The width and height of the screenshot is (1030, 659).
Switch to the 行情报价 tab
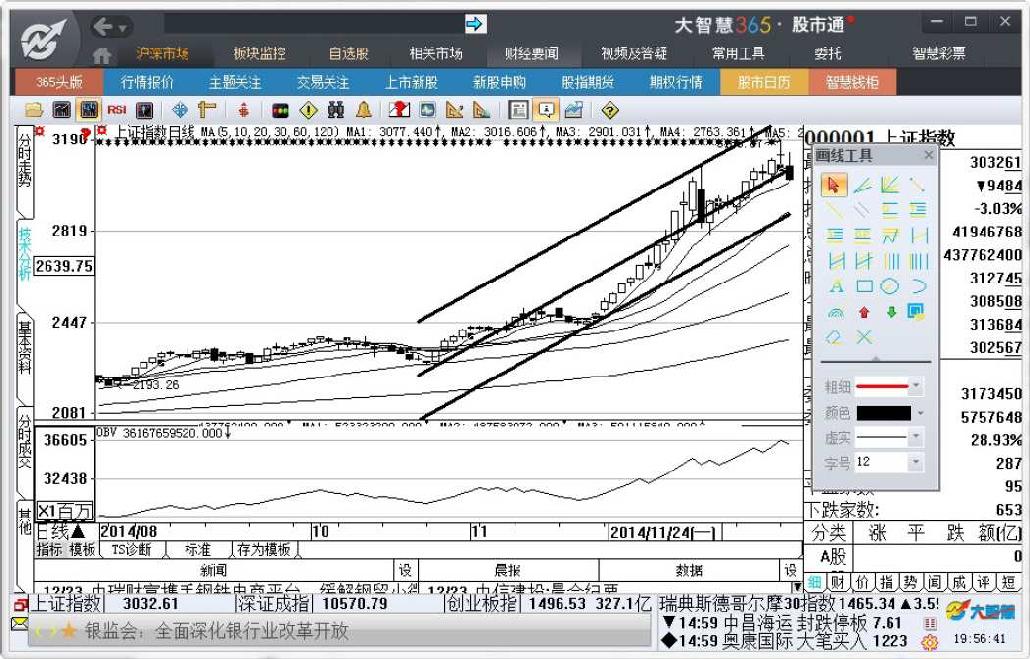(147, 82)
